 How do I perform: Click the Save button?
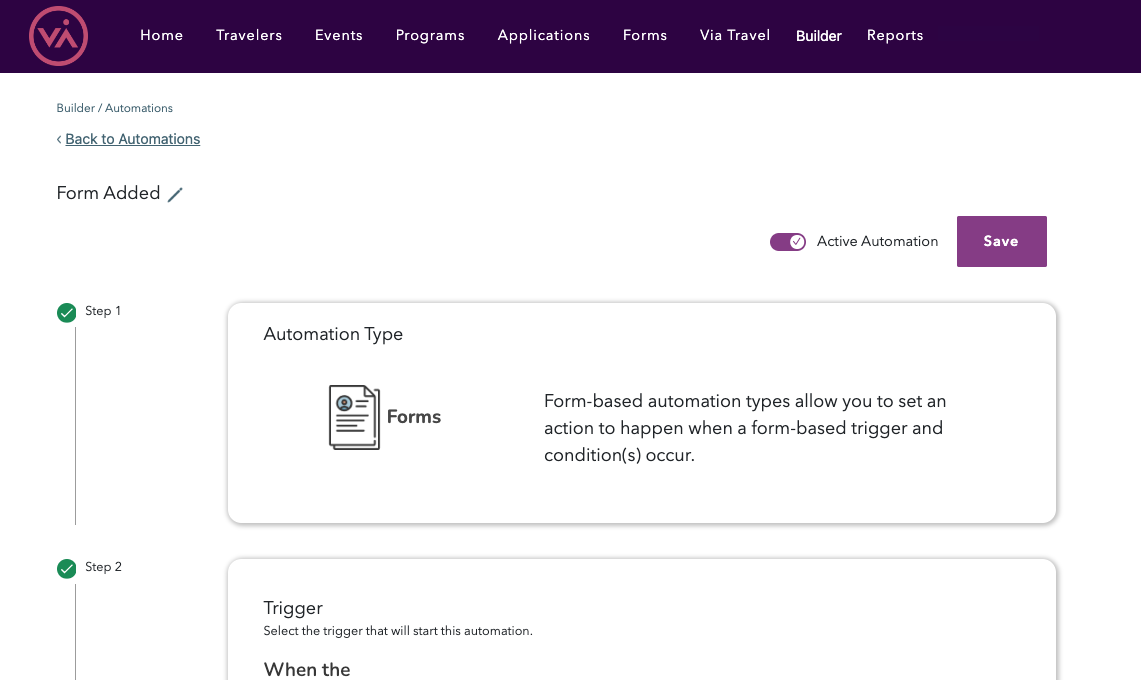[1001, 241]
